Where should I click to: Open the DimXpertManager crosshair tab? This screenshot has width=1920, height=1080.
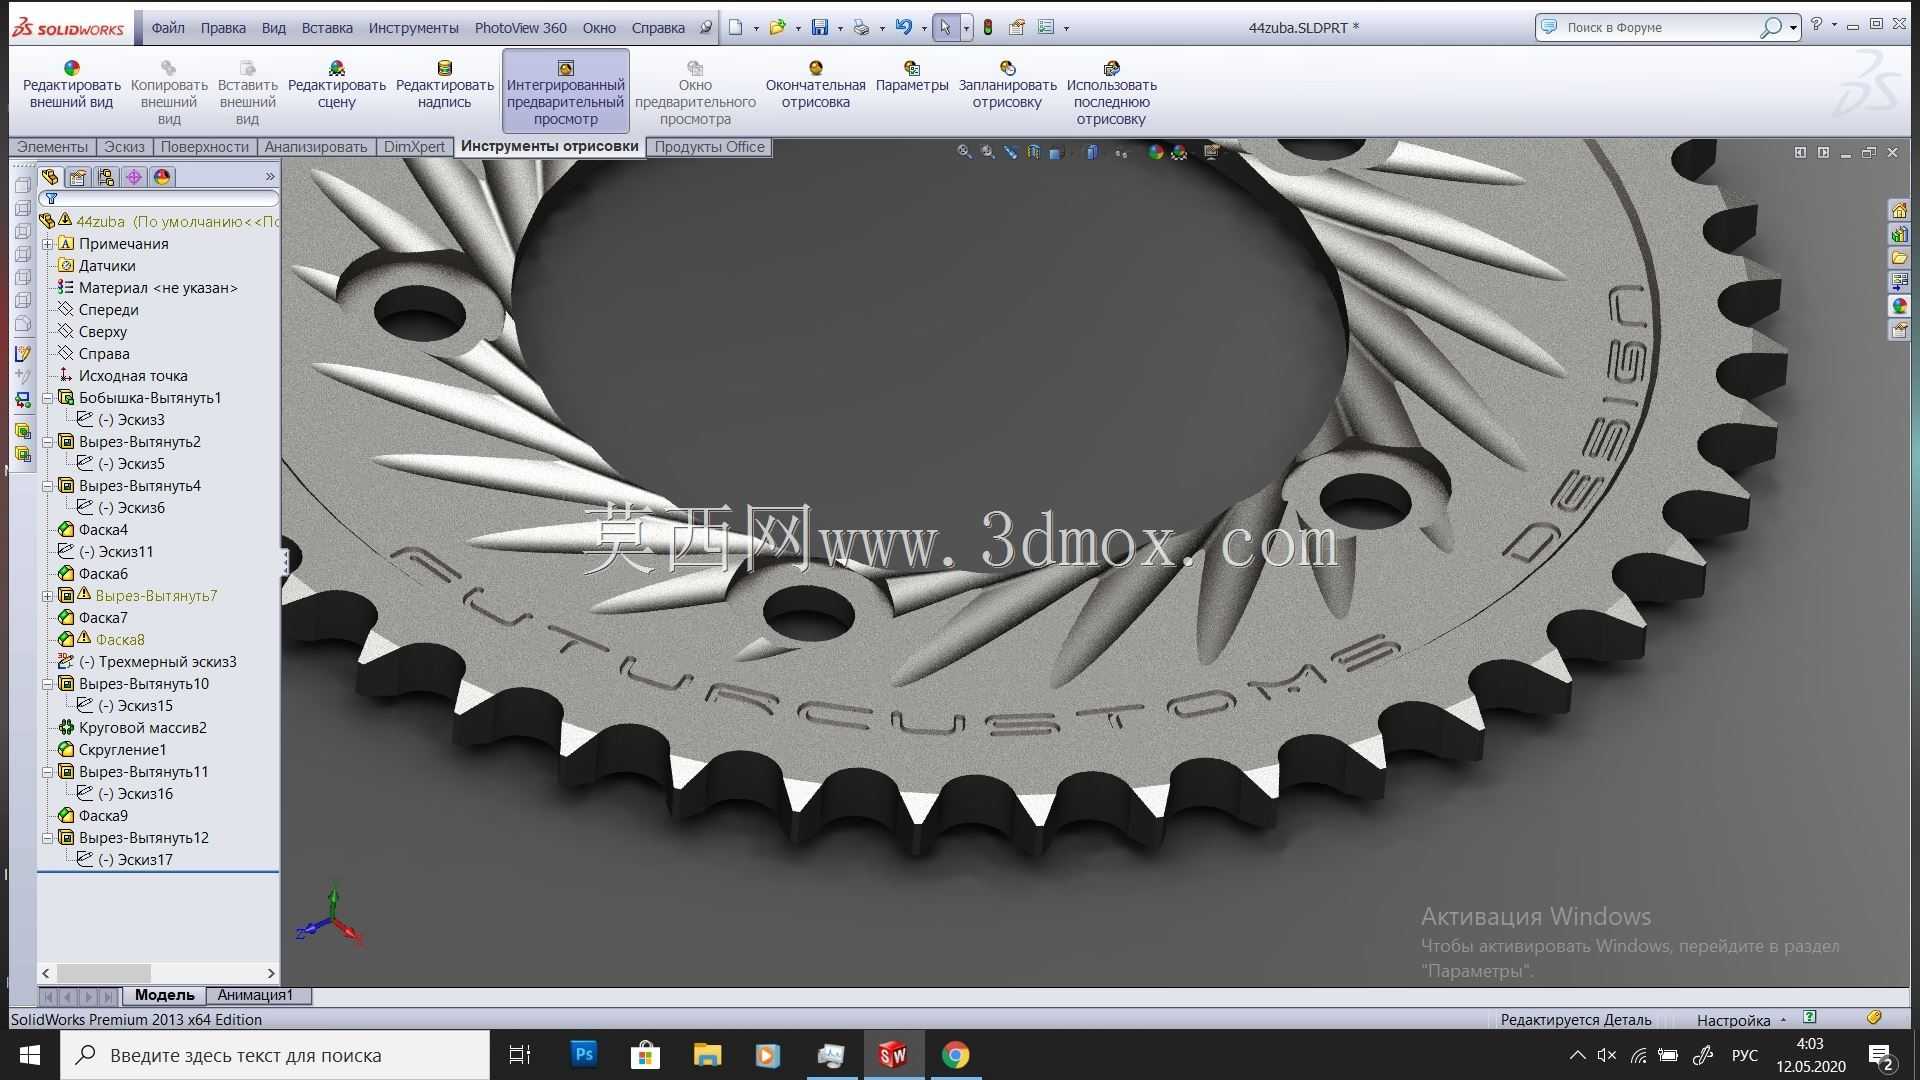point(134,177)
